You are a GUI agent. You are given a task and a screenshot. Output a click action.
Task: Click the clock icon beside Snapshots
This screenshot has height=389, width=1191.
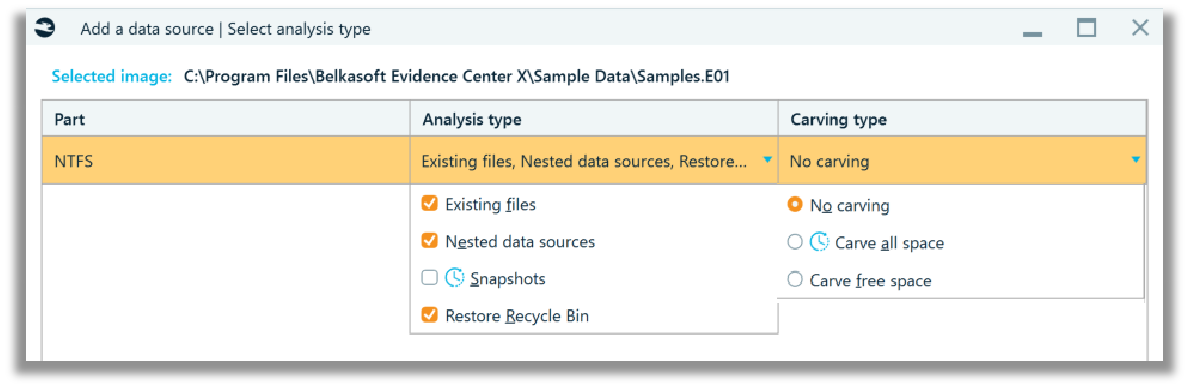click(x=454, y=278)
